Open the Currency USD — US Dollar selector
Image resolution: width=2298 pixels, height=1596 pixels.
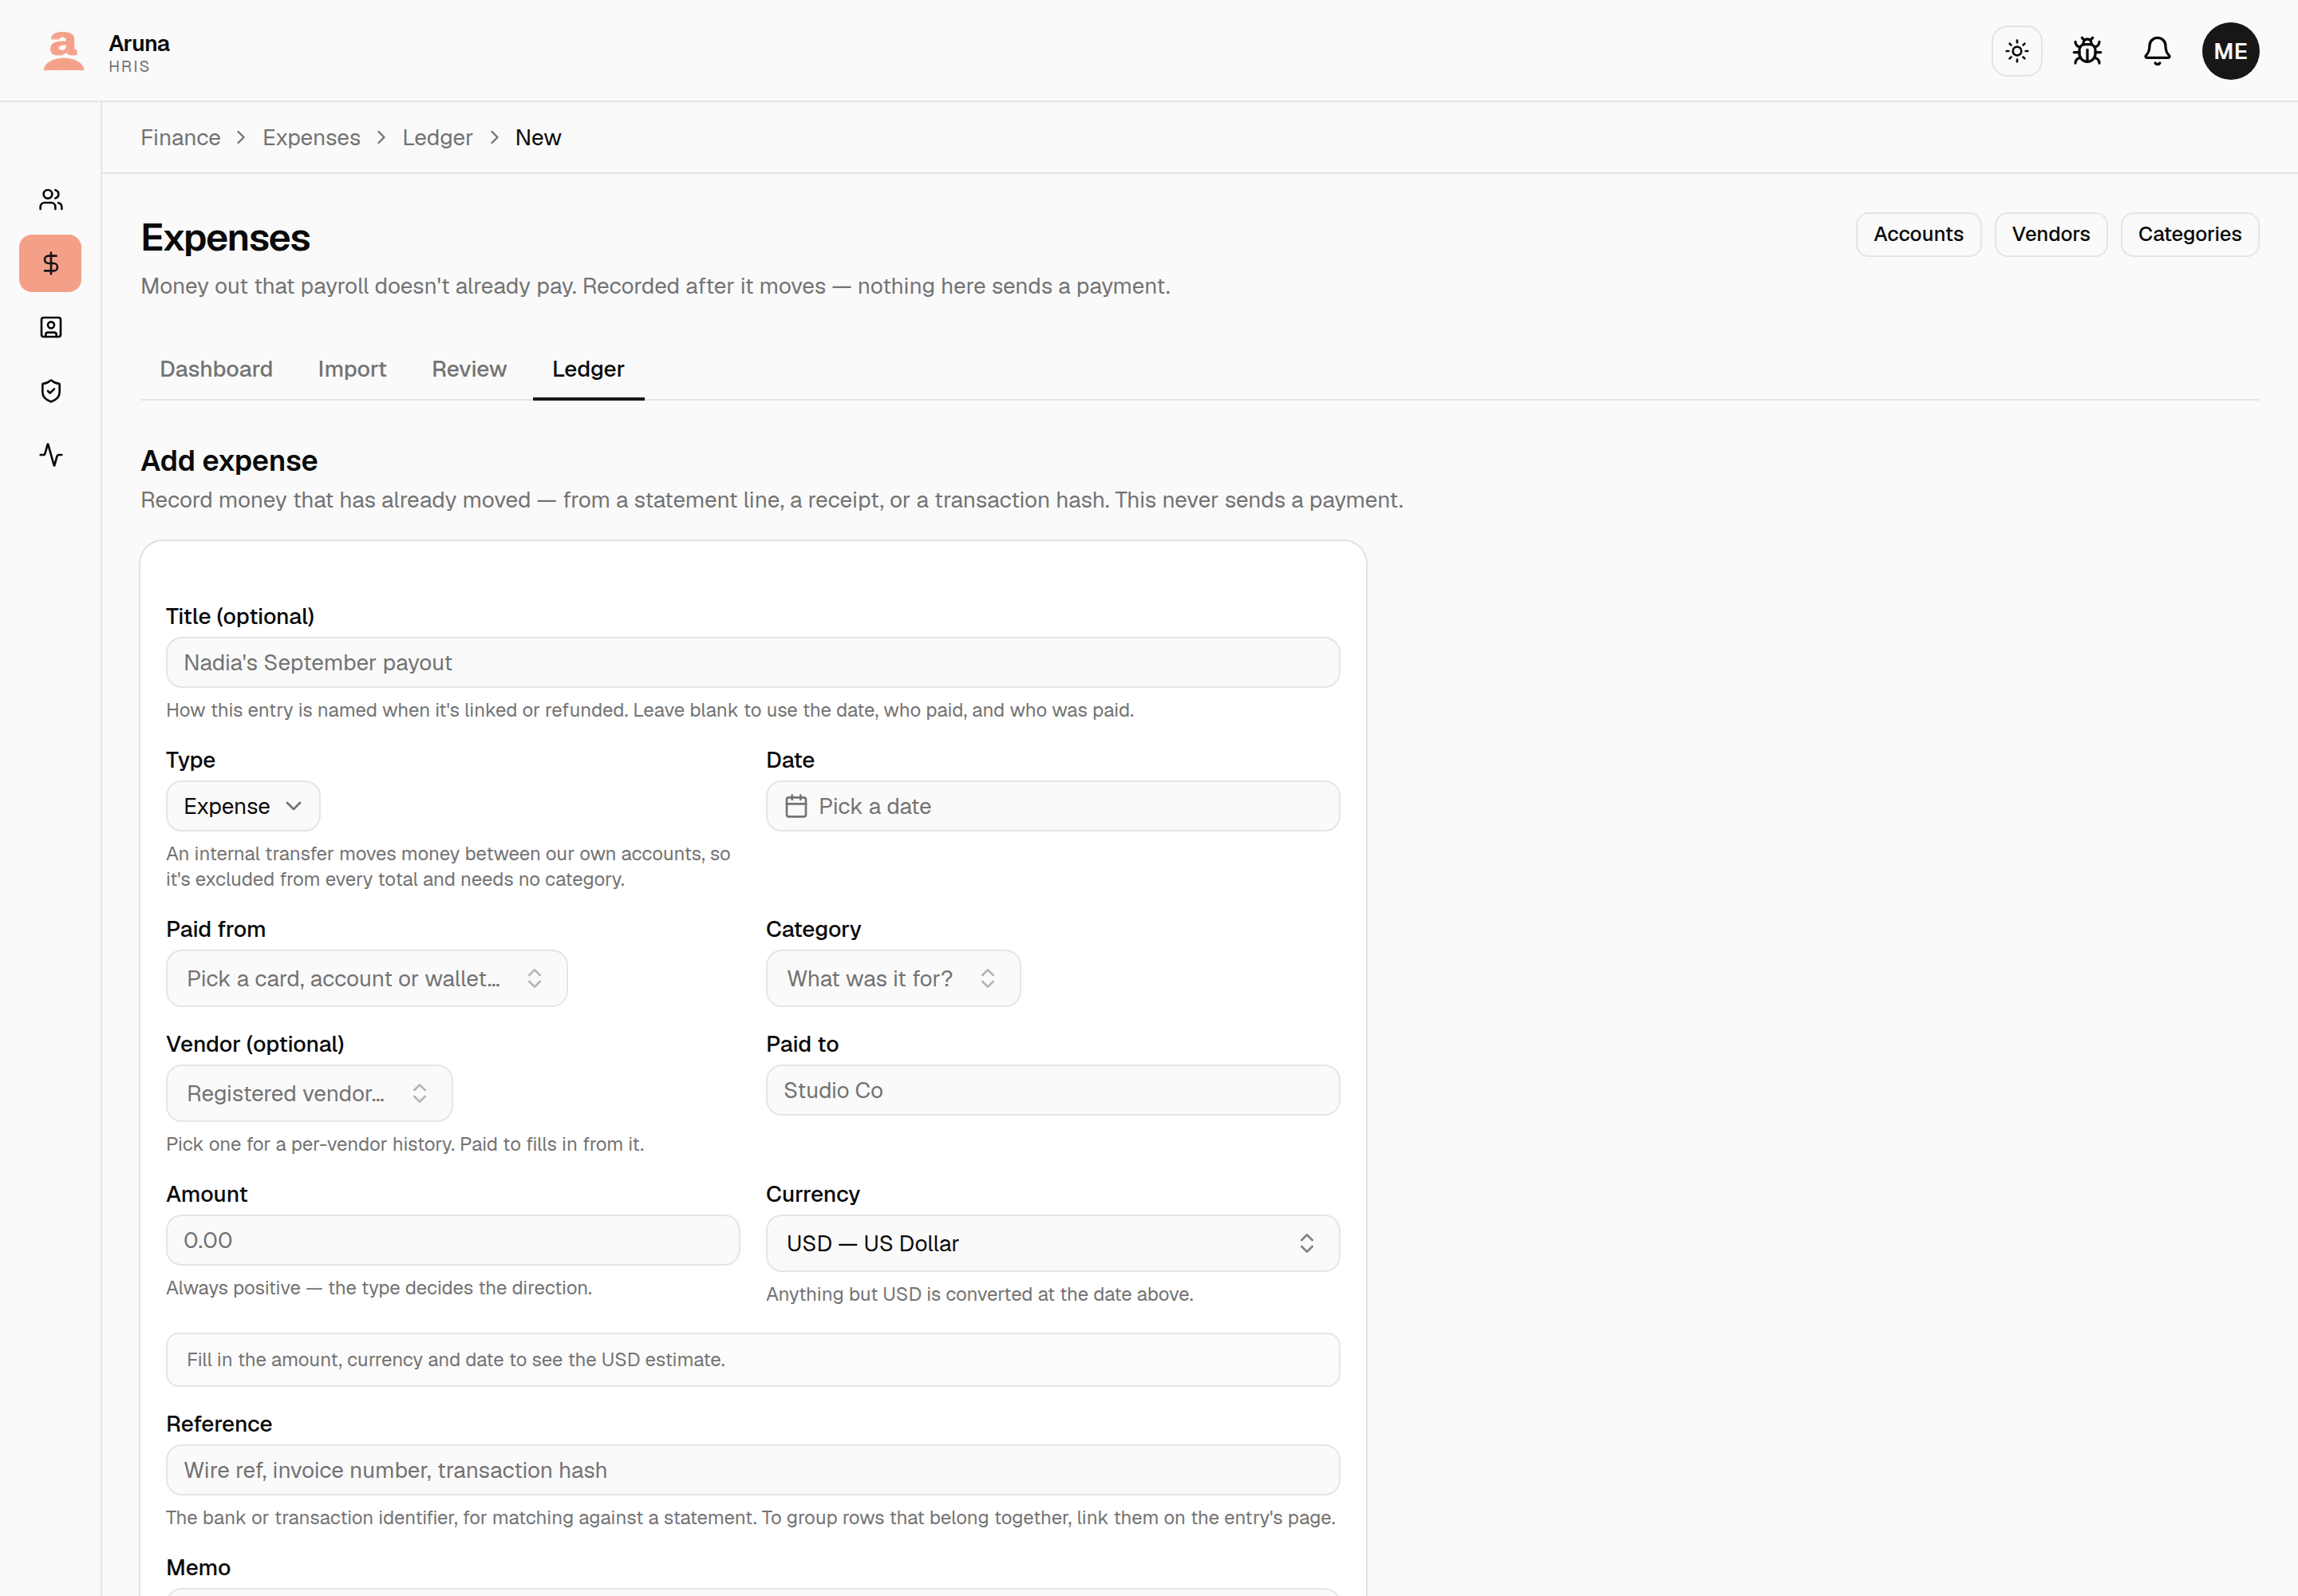[1052, 1243]
